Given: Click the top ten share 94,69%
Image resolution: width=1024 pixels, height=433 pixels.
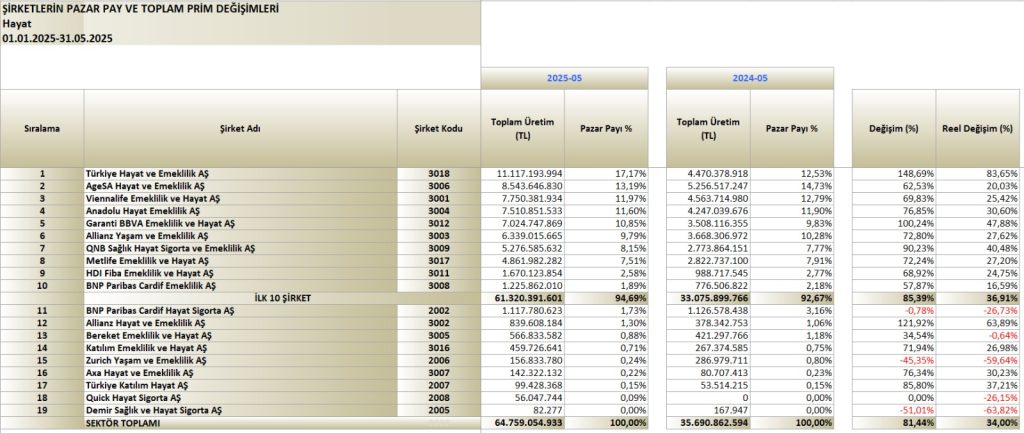Looking at the screenshot, I should [x=606, y=298].
